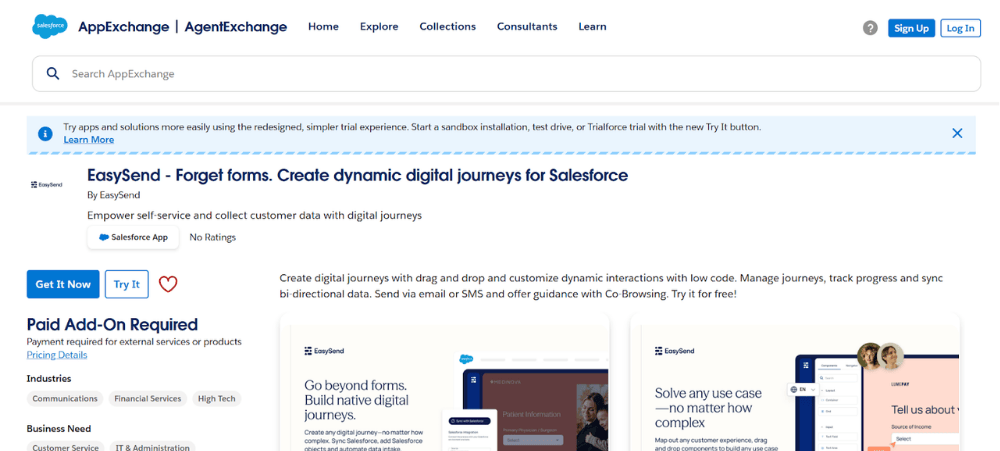Select the IT & Administration tag
The height and width of the screenshot is (451, 1000).
(152, 447)
